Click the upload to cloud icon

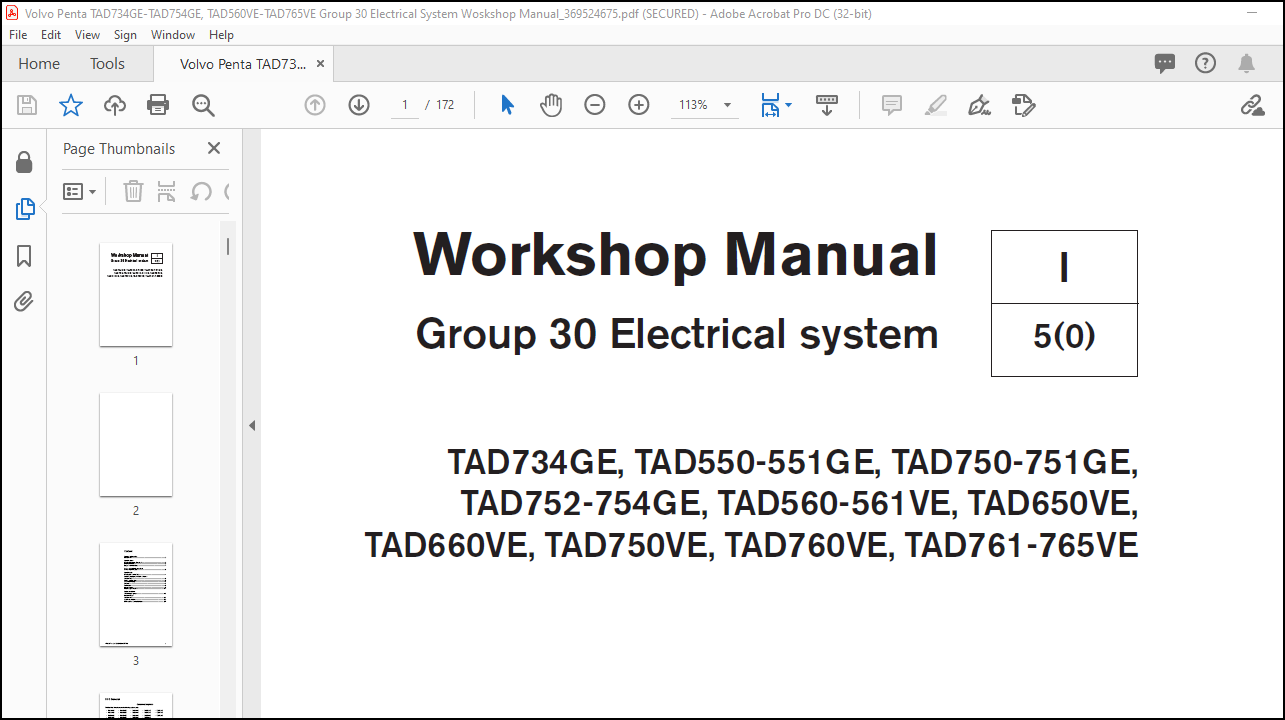point(115,105)
